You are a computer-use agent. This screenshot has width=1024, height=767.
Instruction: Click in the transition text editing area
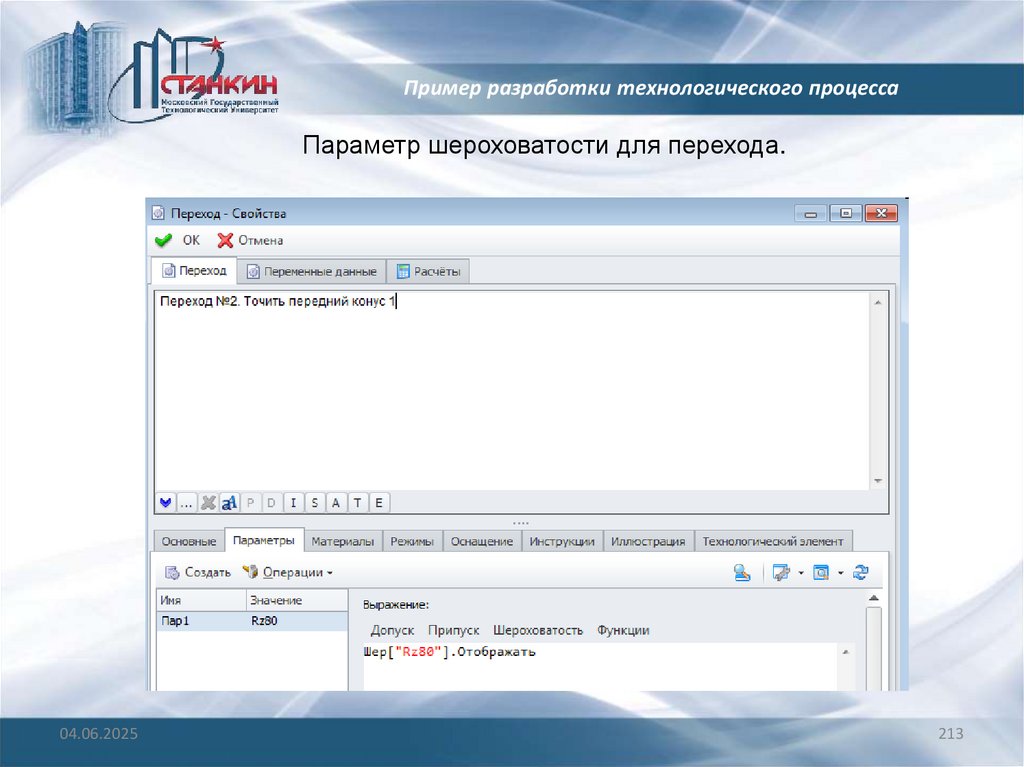pos(513,391)
